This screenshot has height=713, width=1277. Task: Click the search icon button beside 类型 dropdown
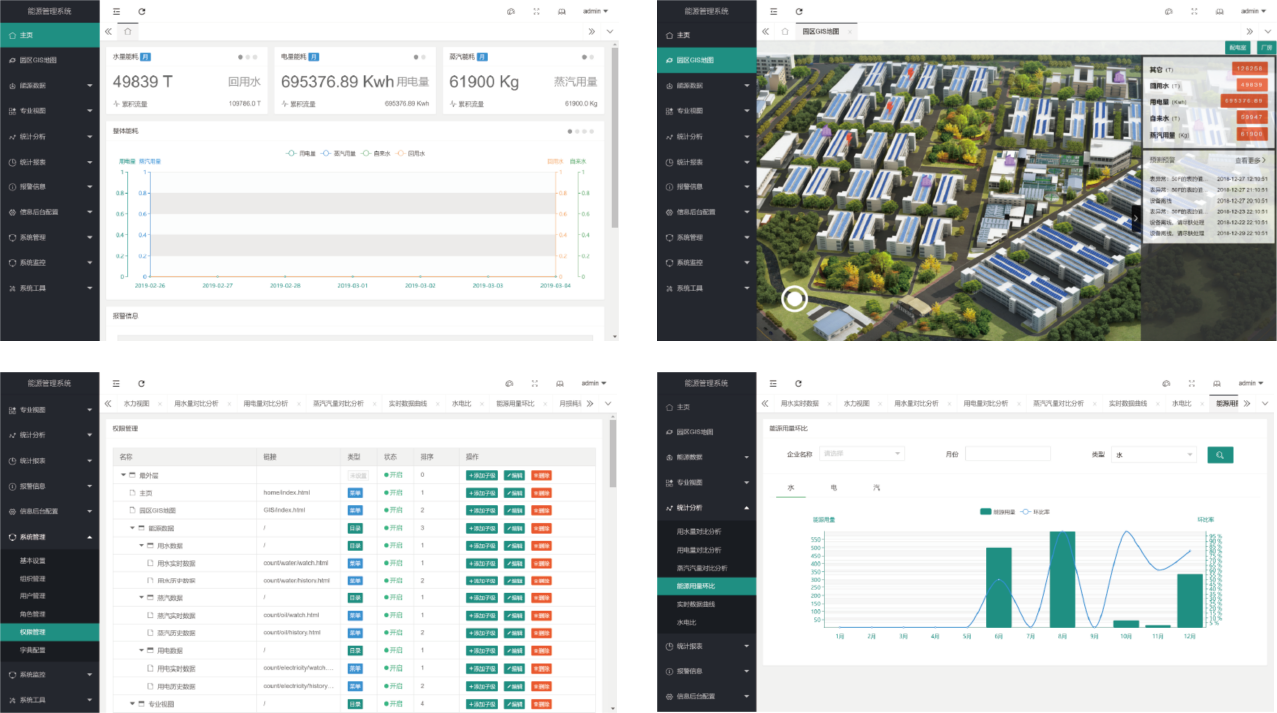(x=1220, y=455)
